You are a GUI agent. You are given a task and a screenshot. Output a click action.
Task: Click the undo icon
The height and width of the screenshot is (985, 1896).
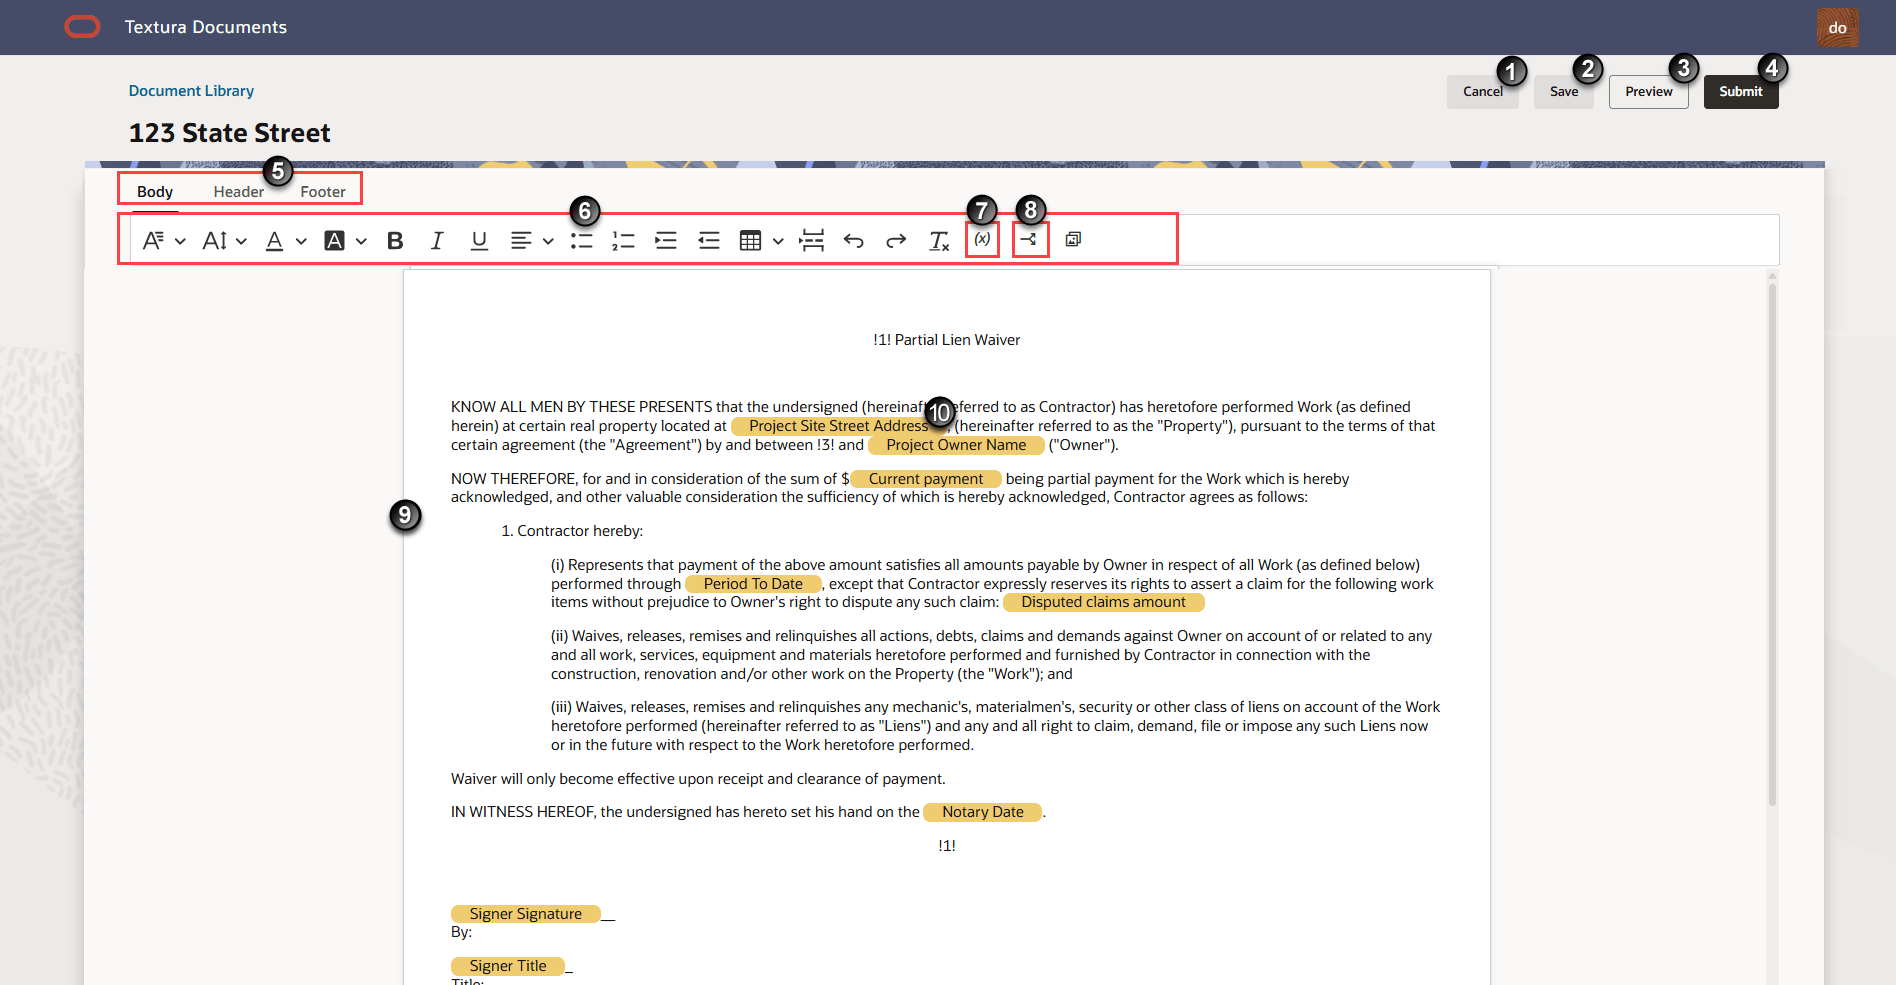click(x=853, y=240)
